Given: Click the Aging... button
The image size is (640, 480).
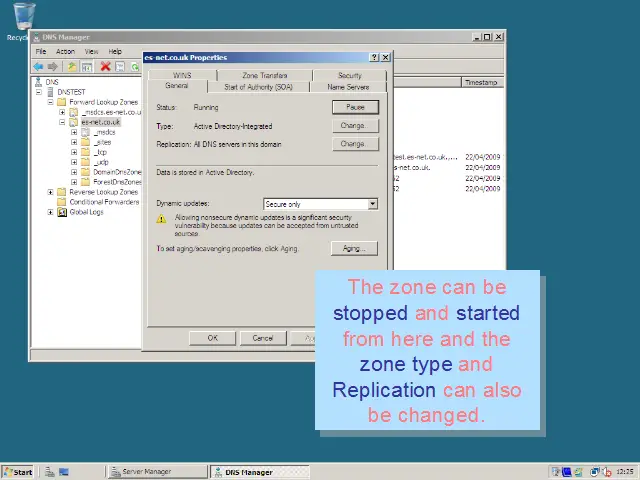Looking at the screenshot, I should pos(354,248).
